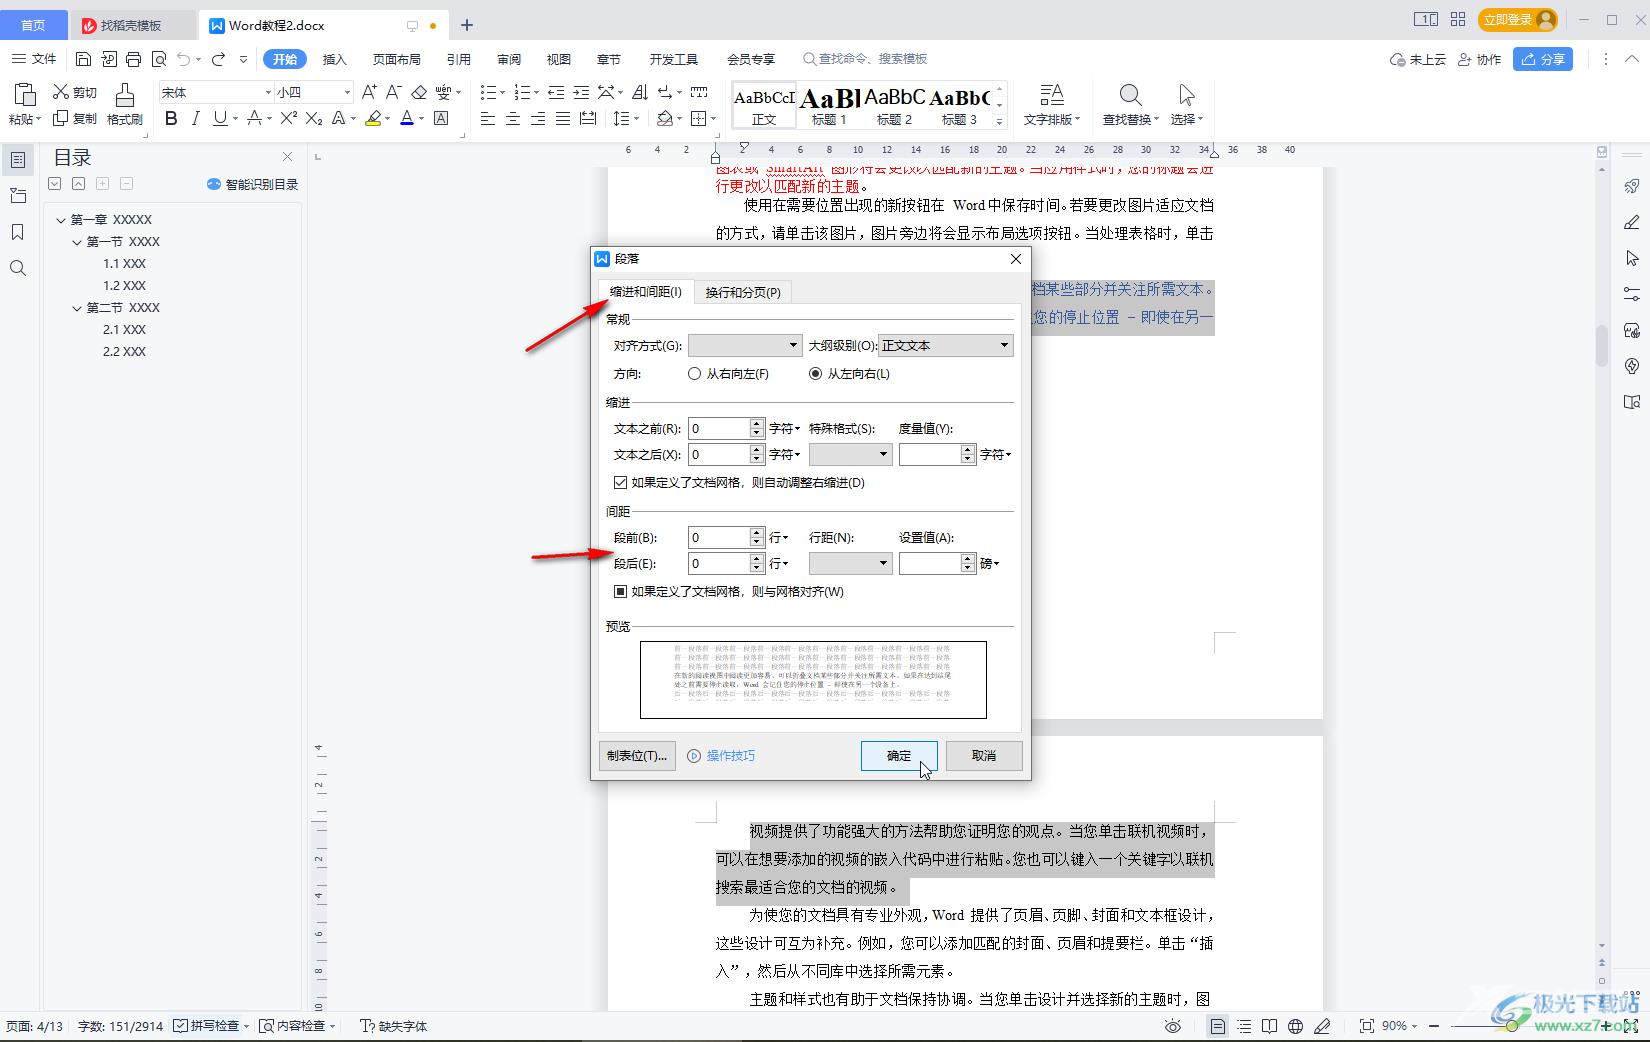This screenshot has height=1042, width=1650.
Task: Switch to 换行和分页 tab
Action: (743, 292)
